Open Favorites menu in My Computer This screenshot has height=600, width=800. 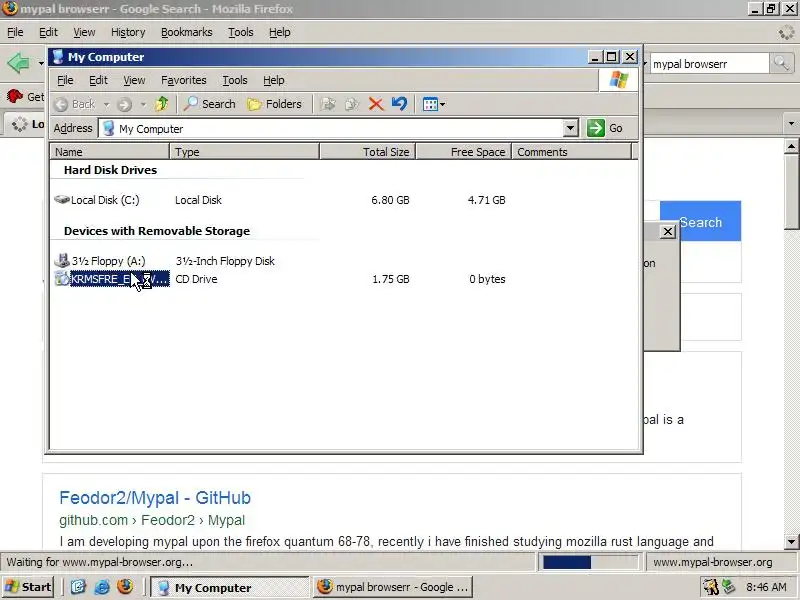click(184, 80)
